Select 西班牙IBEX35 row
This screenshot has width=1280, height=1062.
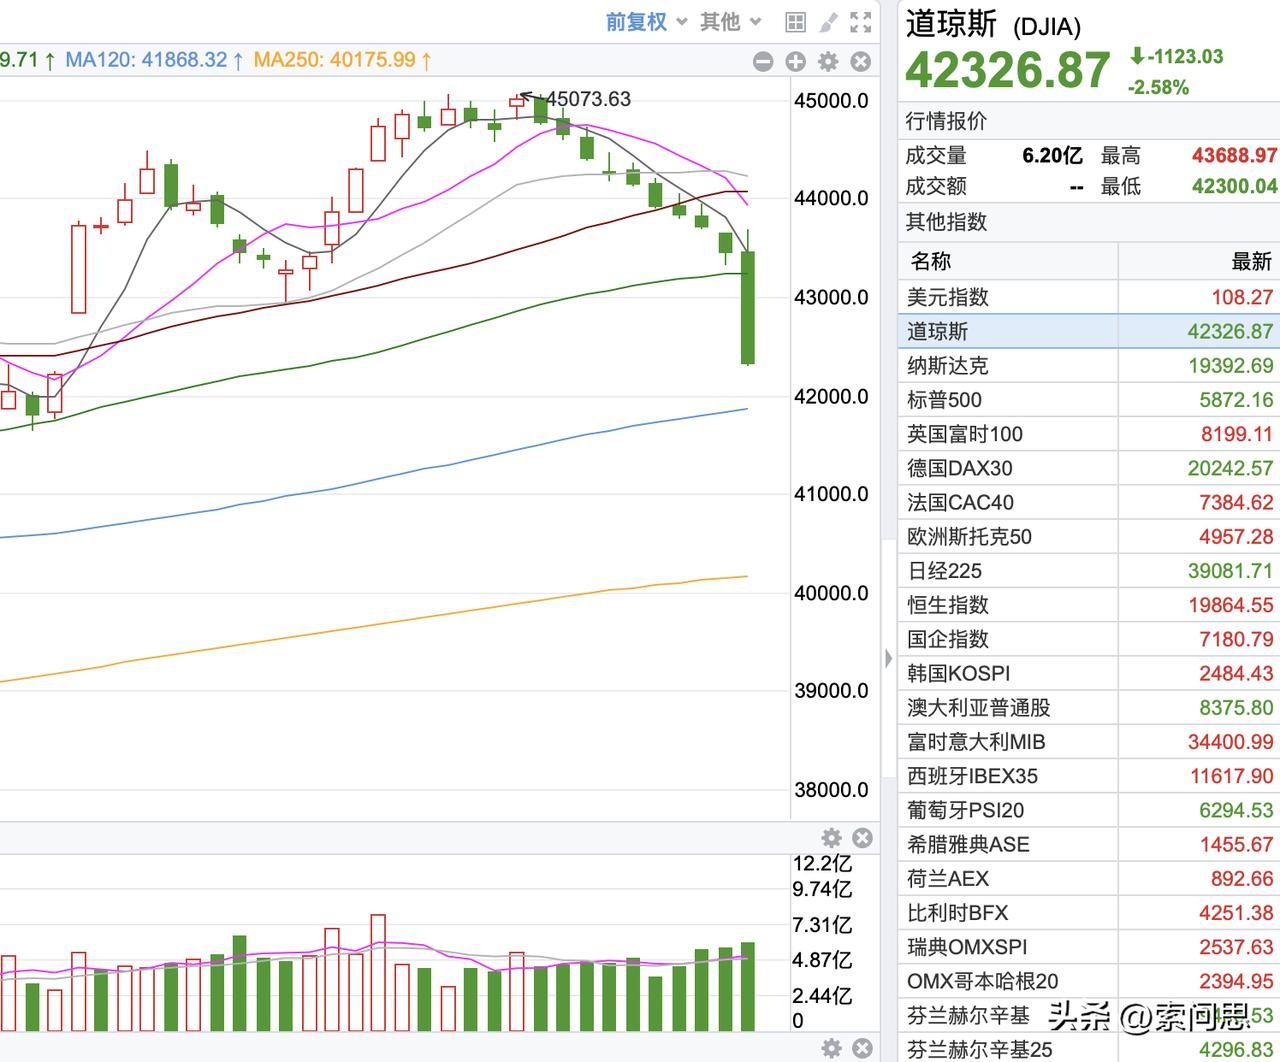point(1089,775)
